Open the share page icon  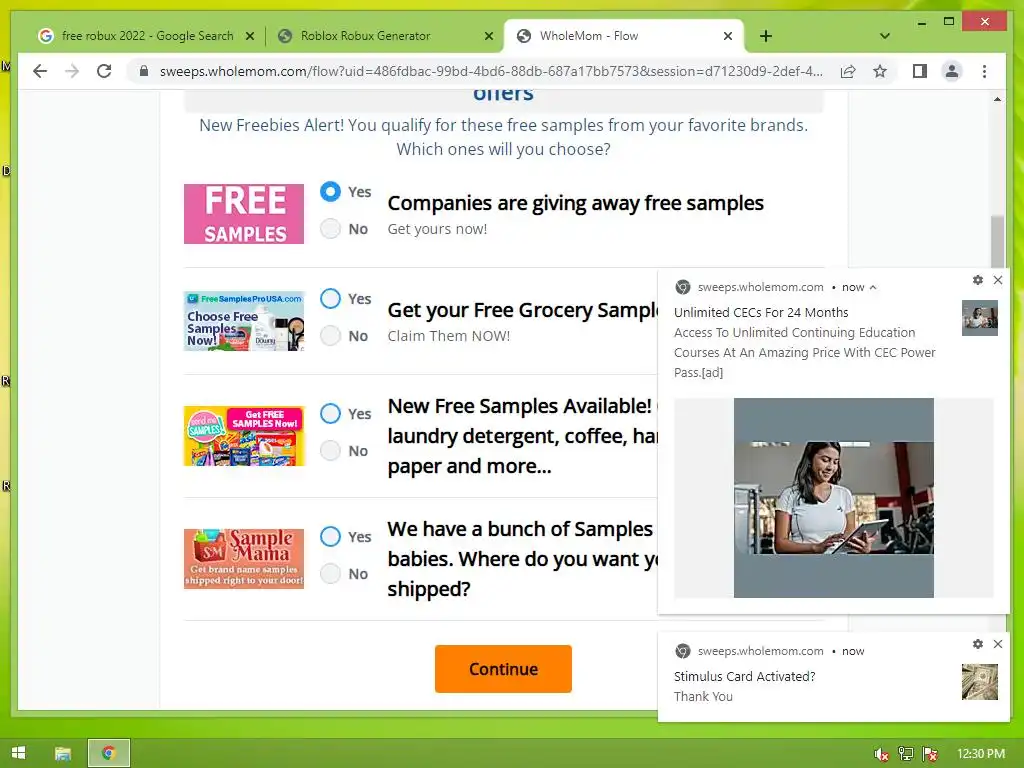pos(848,71)
